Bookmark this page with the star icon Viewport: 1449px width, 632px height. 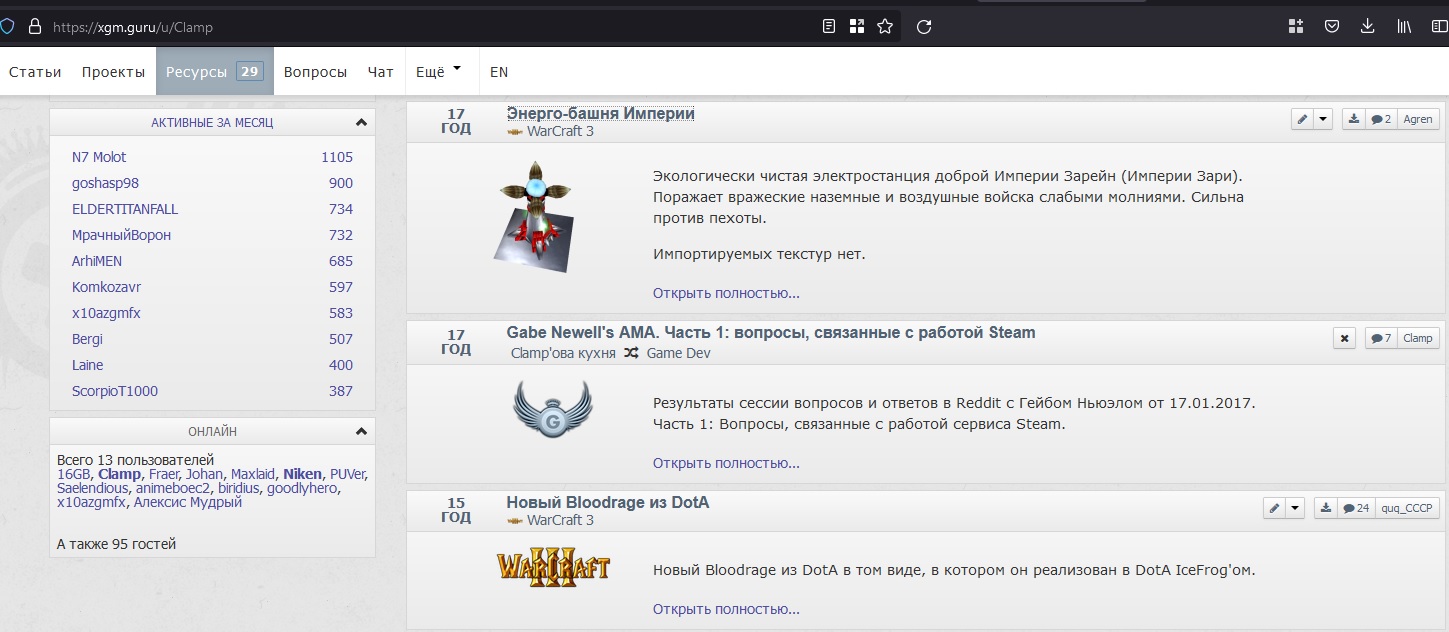[885, 27]
